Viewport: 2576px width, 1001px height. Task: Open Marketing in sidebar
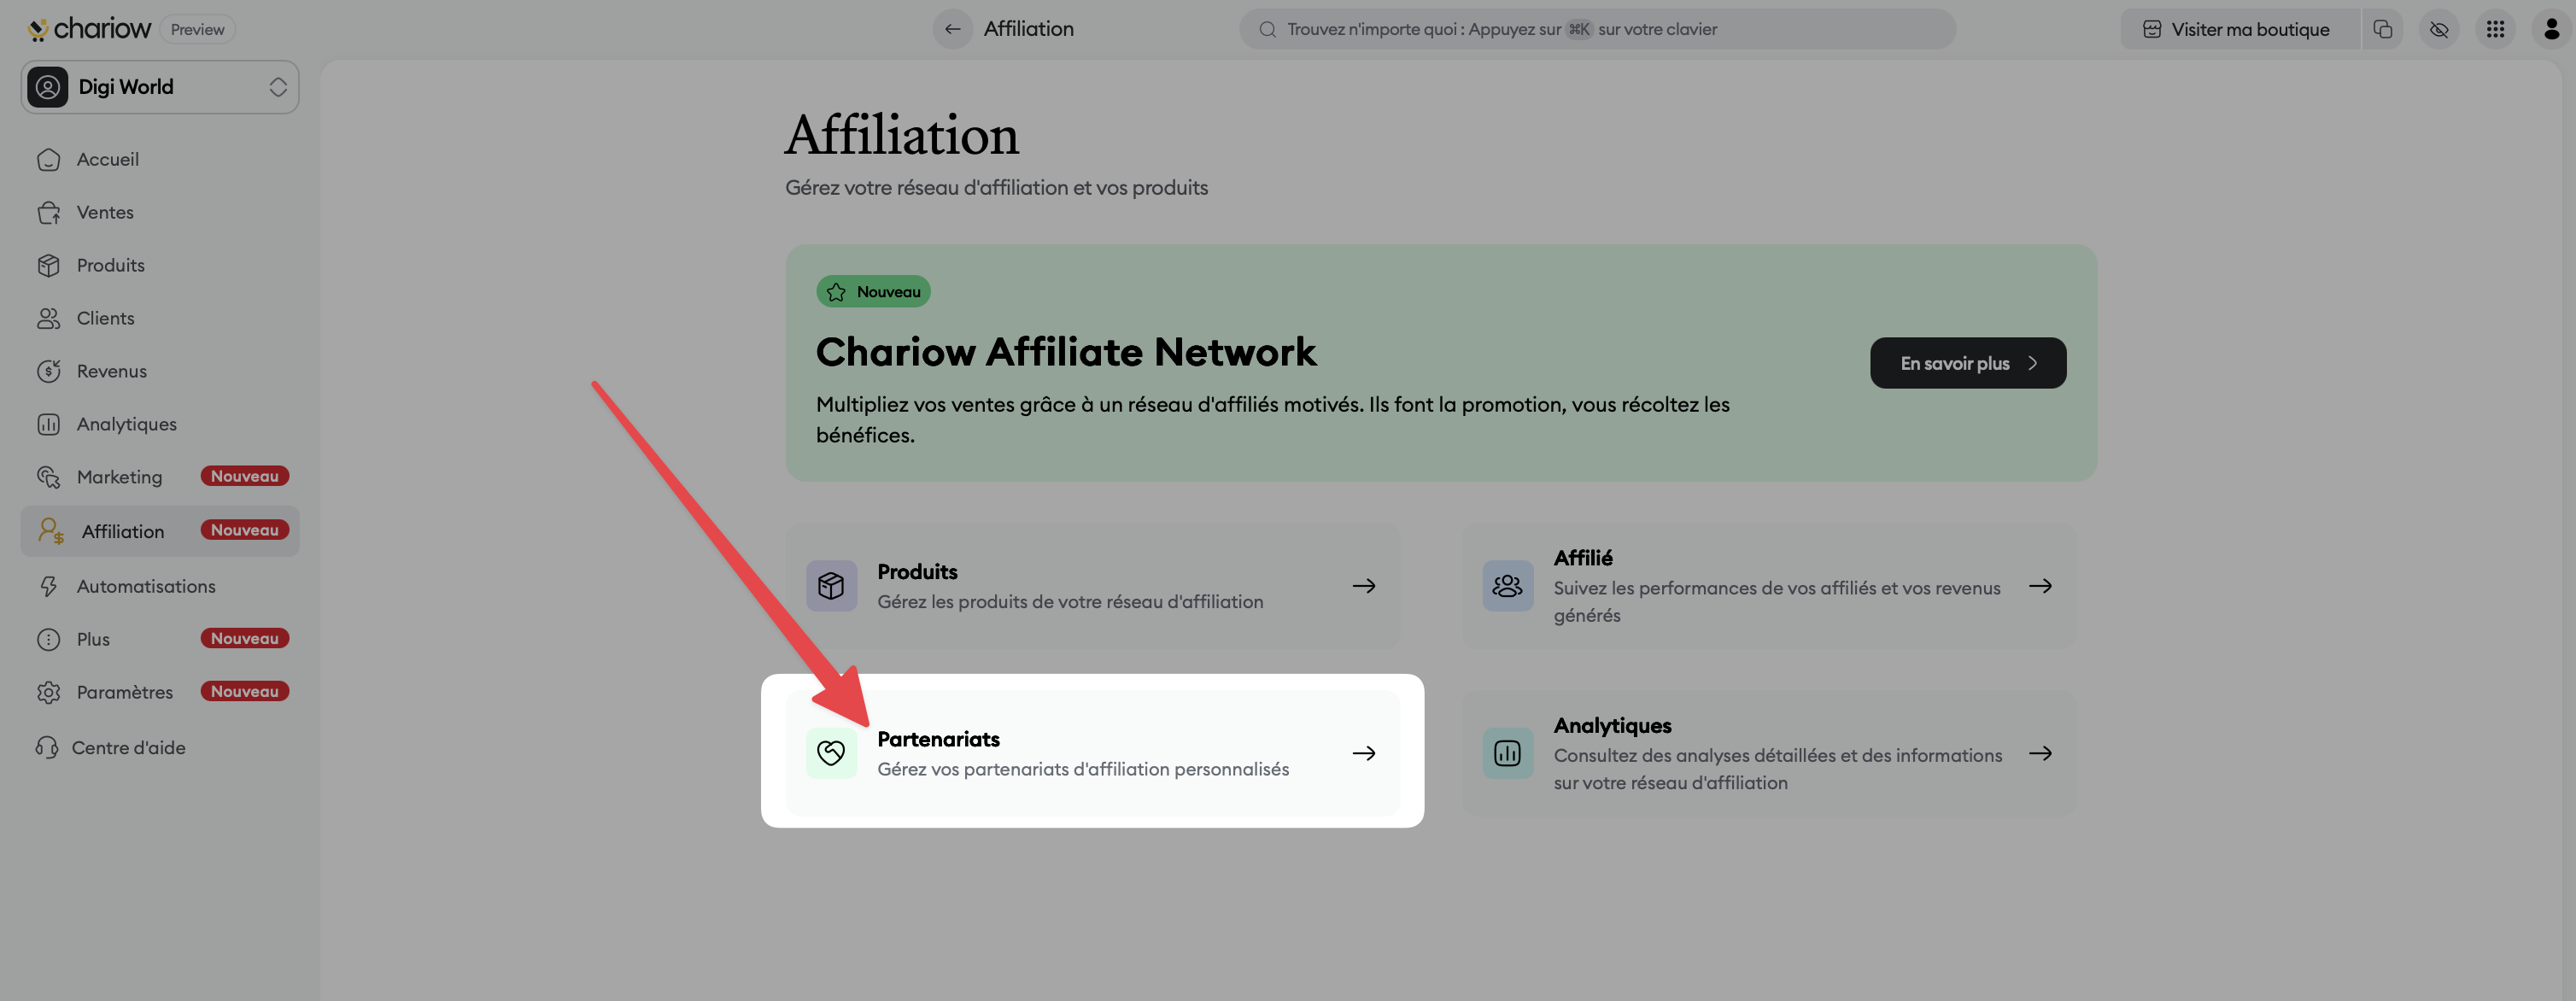(119, 477)
